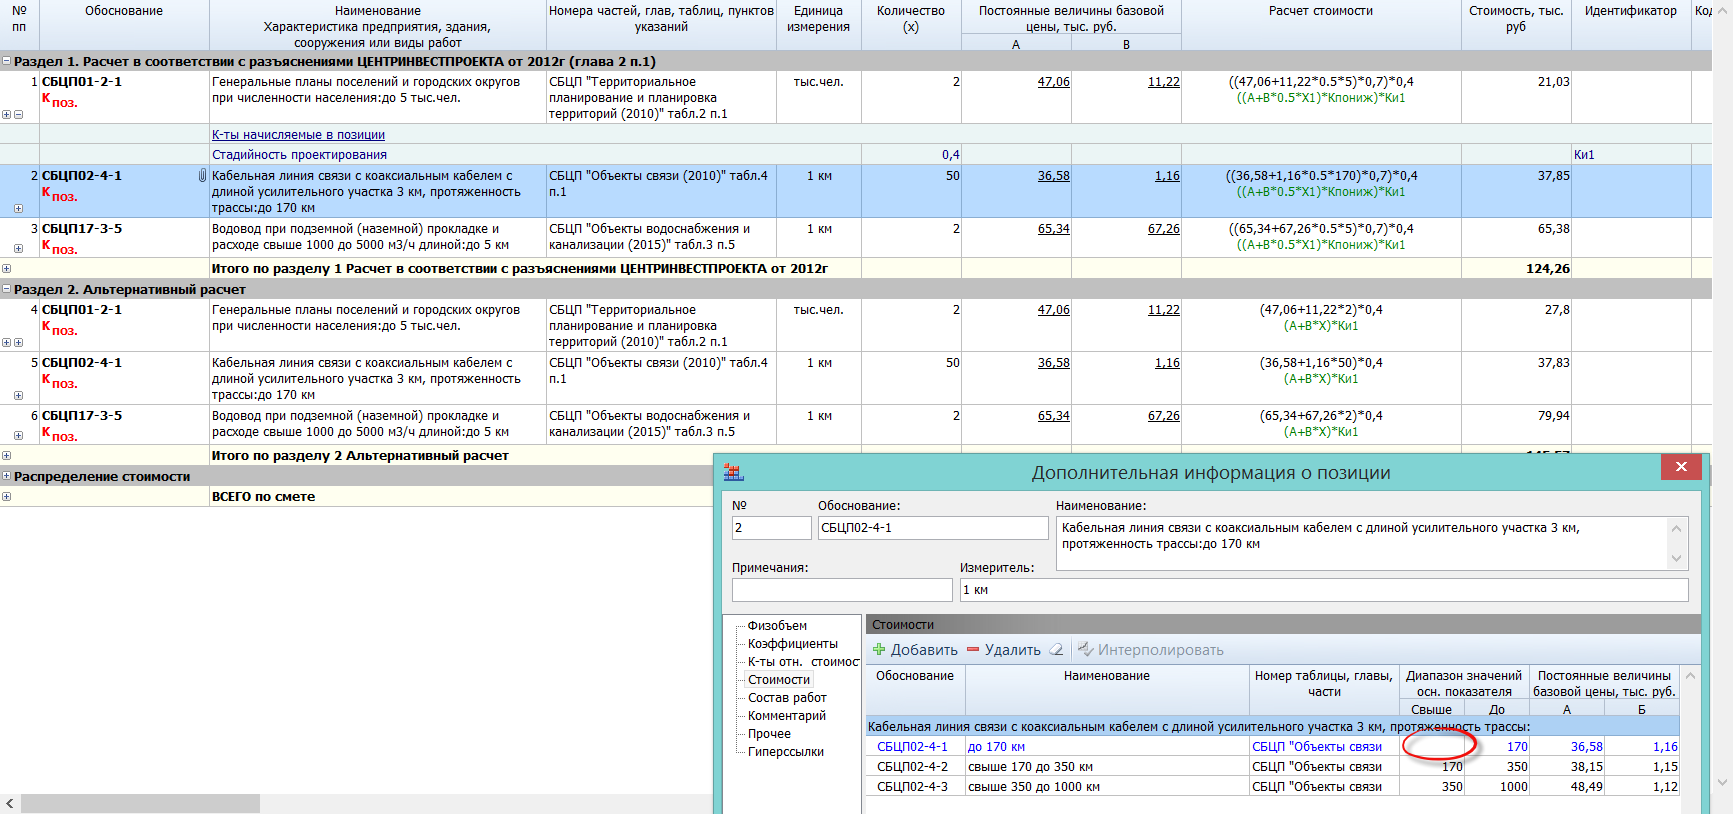Expand position 3 СБЦП17-3-5 details
The width and height of the screenshot is (1733, 814).
[x=18, y=249]
